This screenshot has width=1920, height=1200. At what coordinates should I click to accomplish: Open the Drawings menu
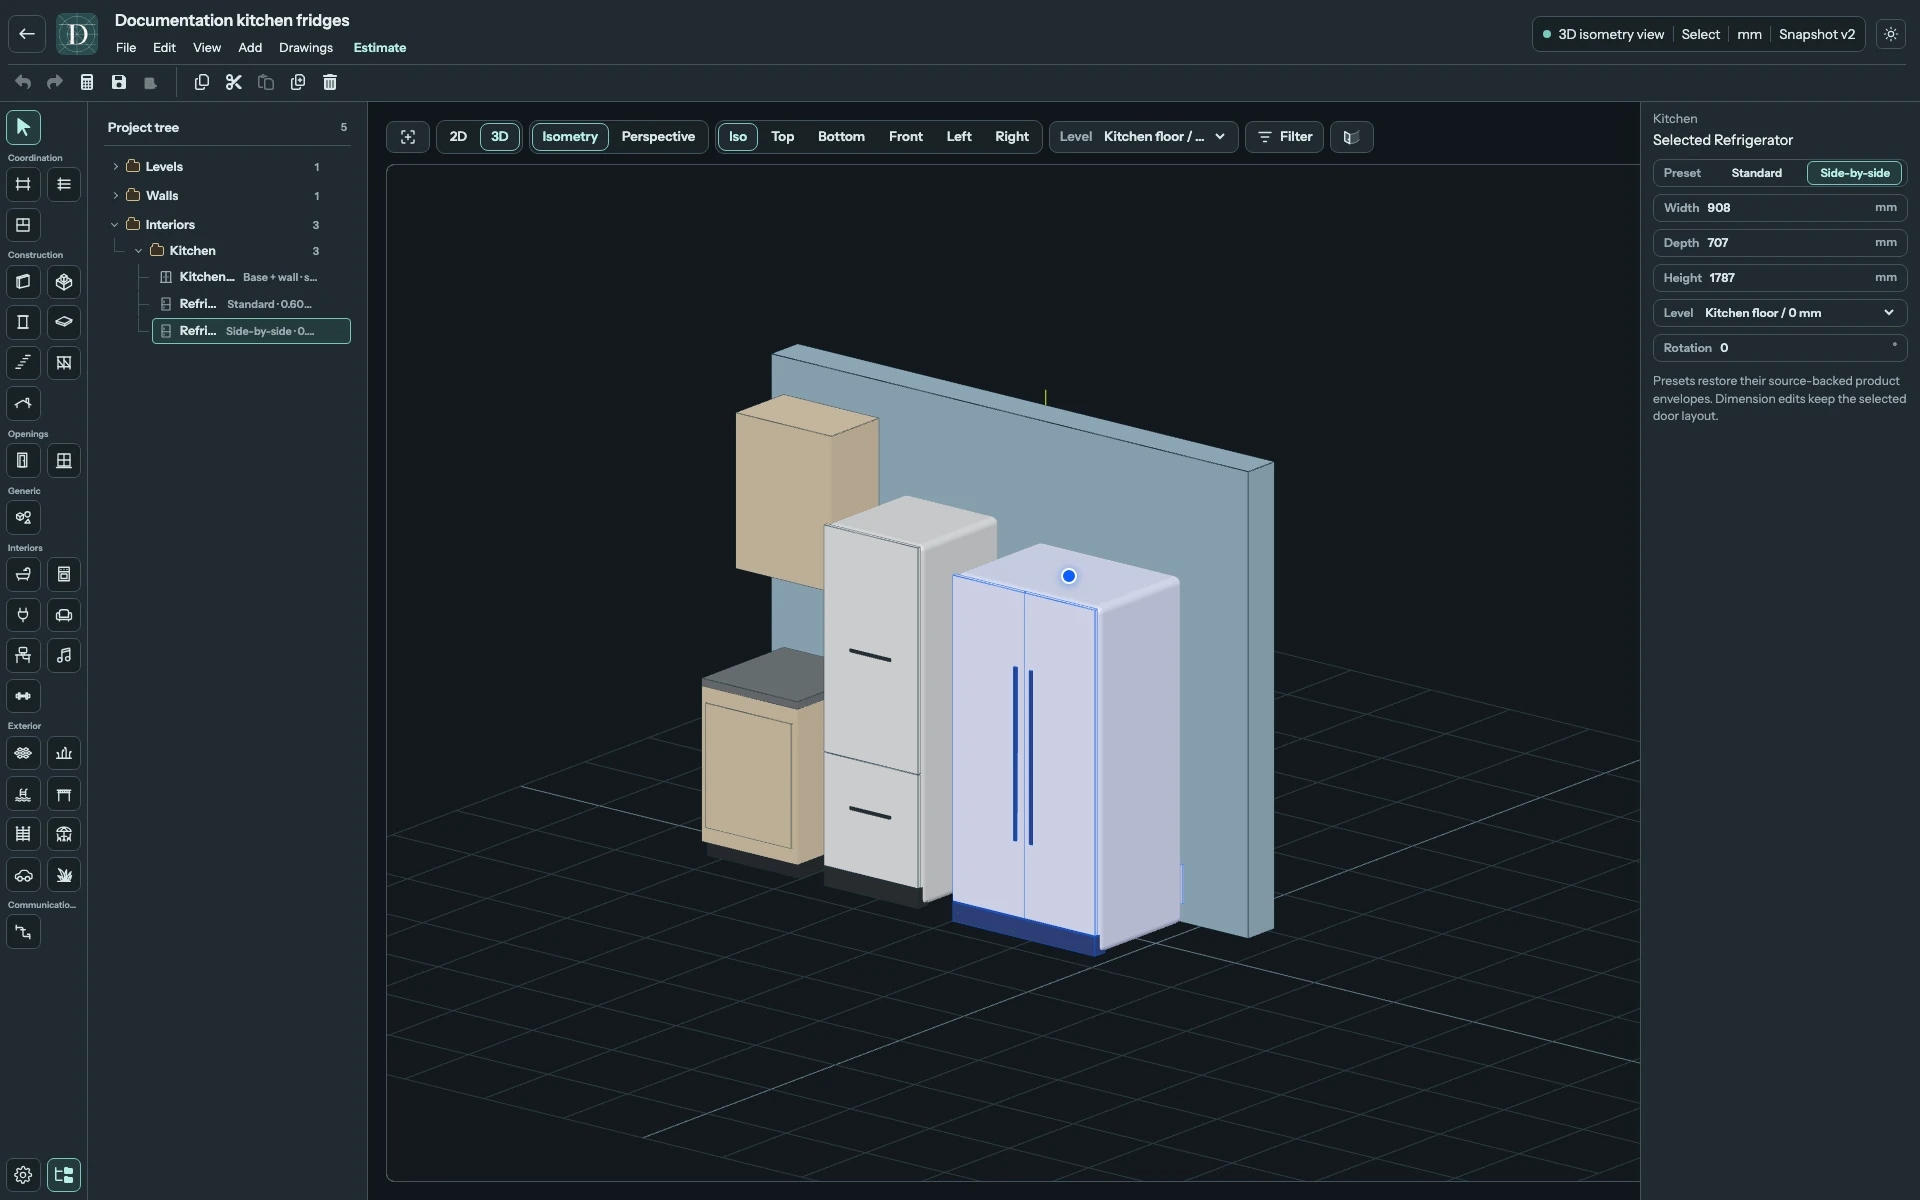click(x=306, y=48)
